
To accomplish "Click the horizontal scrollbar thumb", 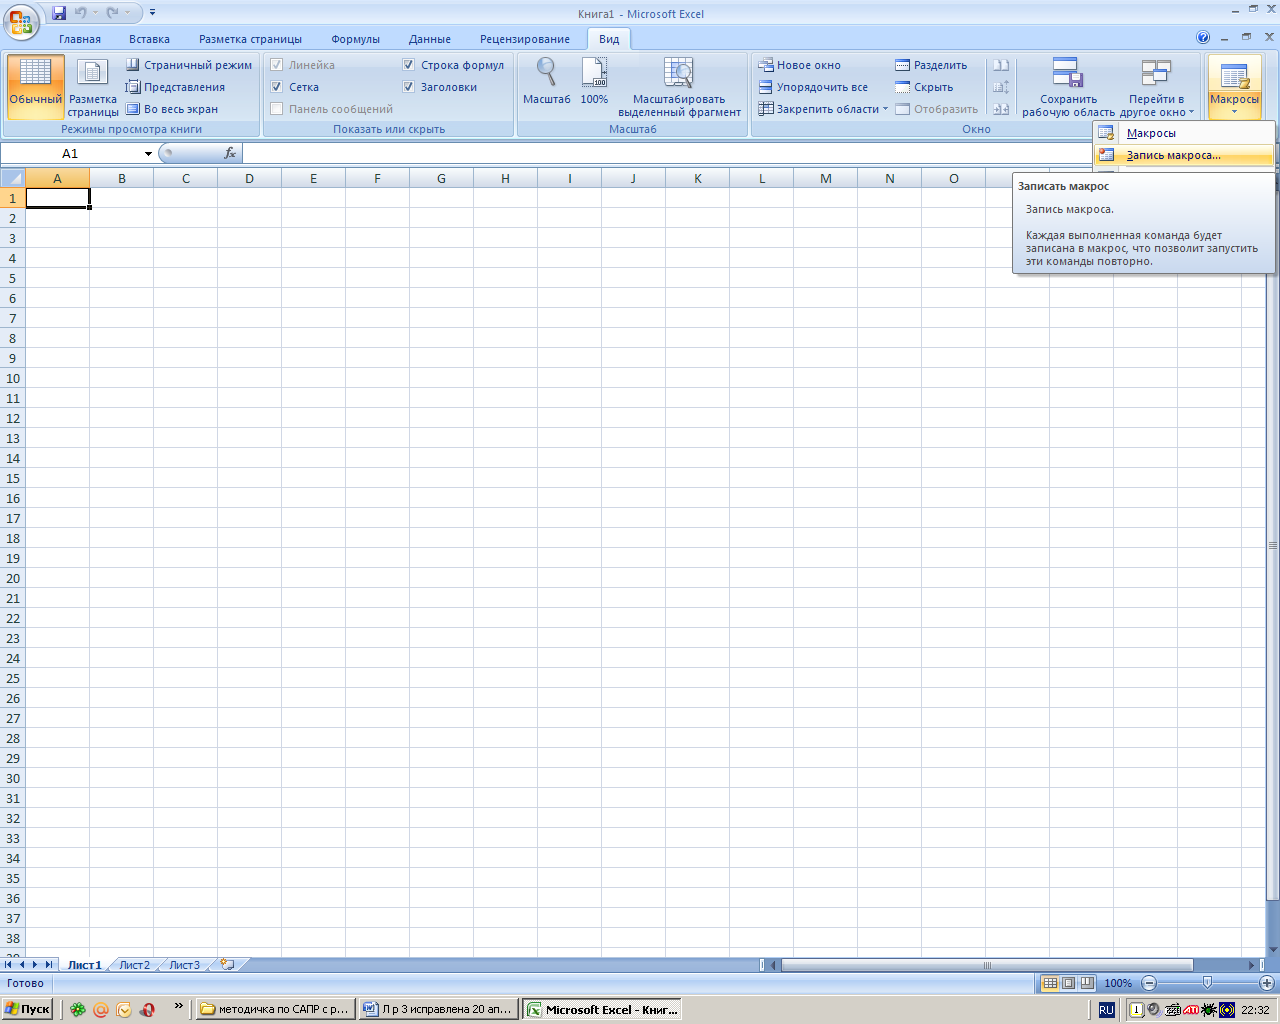I will click(x=987, y=965).
